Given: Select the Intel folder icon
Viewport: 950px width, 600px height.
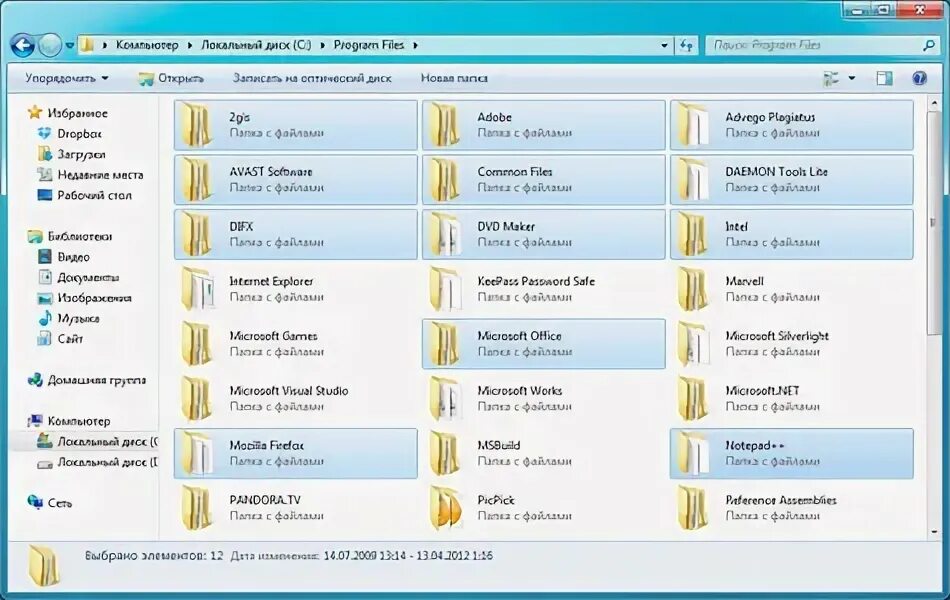Looking at the screenshot, I should pos(694,235).
